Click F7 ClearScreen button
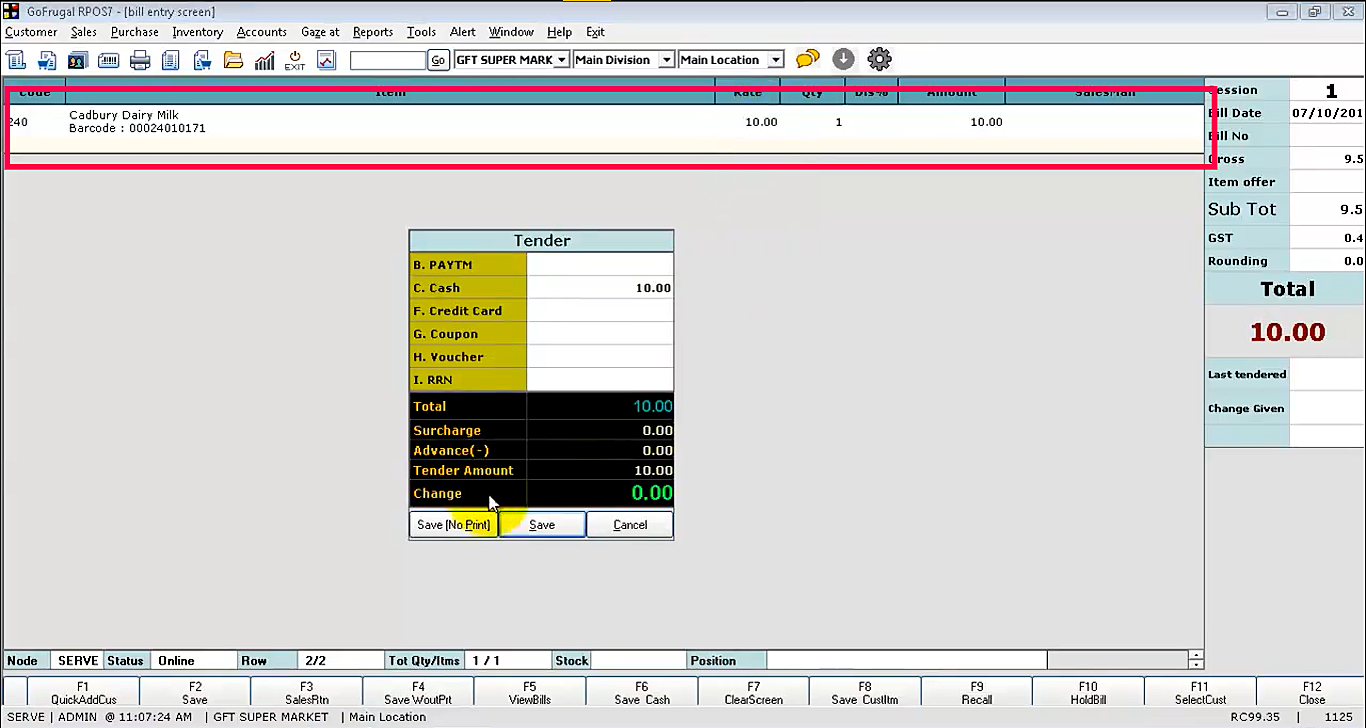 [754, 693]
